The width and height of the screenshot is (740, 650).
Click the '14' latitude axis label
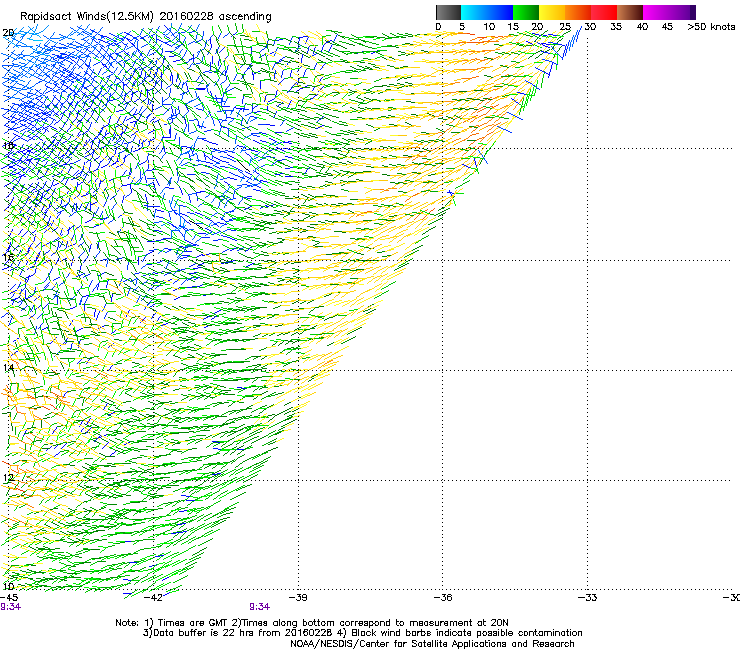(8, 368)
